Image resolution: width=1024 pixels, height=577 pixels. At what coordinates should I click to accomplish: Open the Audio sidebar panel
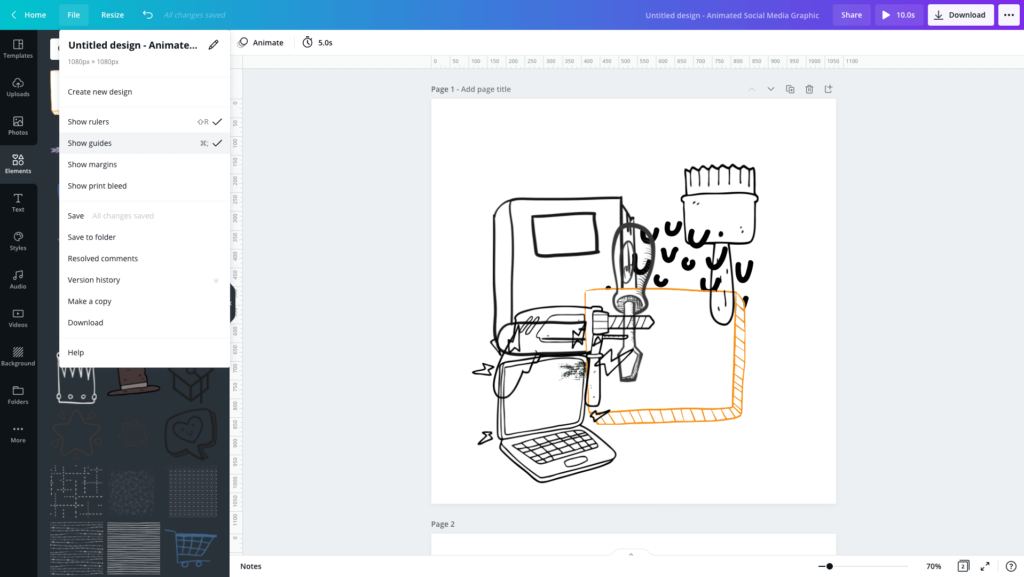point(18,279)
